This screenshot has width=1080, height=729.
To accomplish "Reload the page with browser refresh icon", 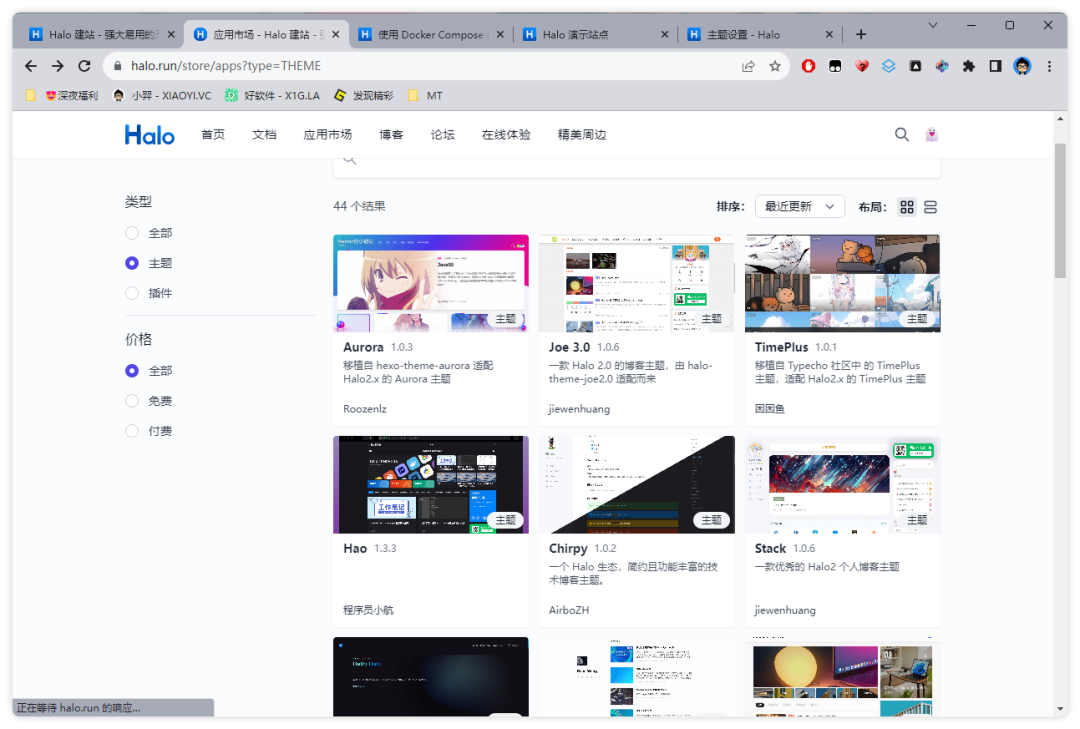I will [85, 66].
